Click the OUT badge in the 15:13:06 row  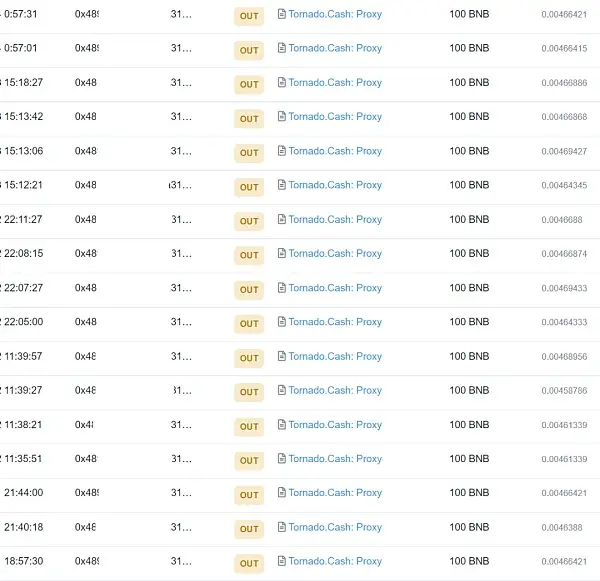pos(249,153)
